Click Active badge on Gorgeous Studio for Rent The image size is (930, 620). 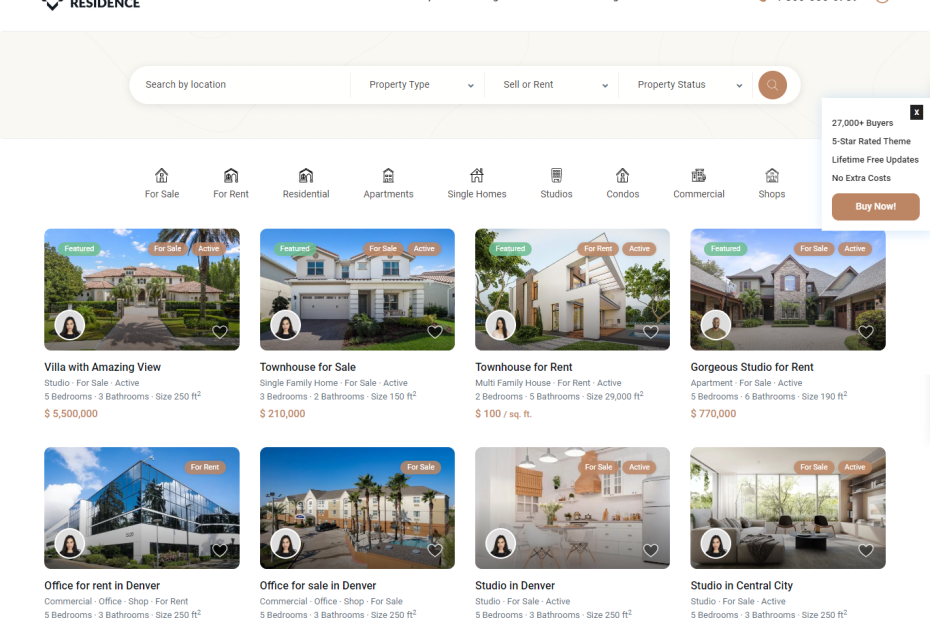pos(855,249)
